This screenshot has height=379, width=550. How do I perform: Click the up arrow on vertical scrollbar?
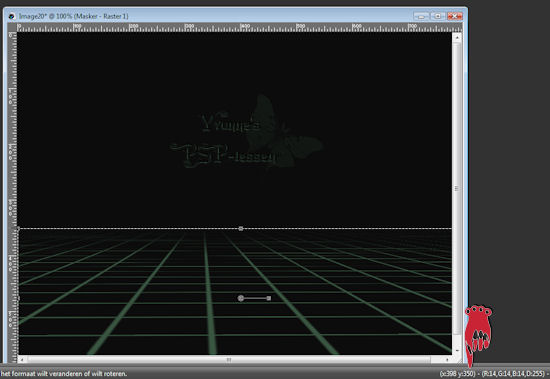[457, 37]
